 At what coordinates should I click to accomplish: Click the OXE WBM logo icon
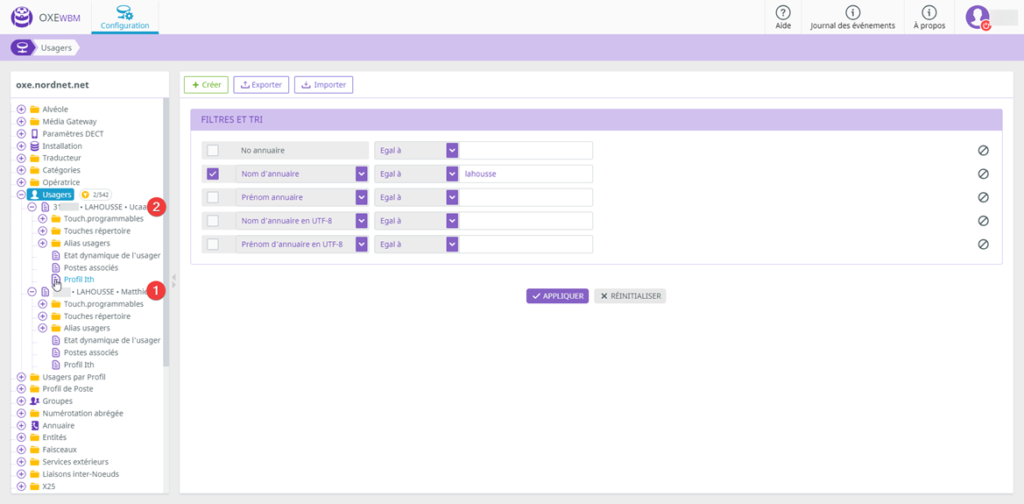22,17
